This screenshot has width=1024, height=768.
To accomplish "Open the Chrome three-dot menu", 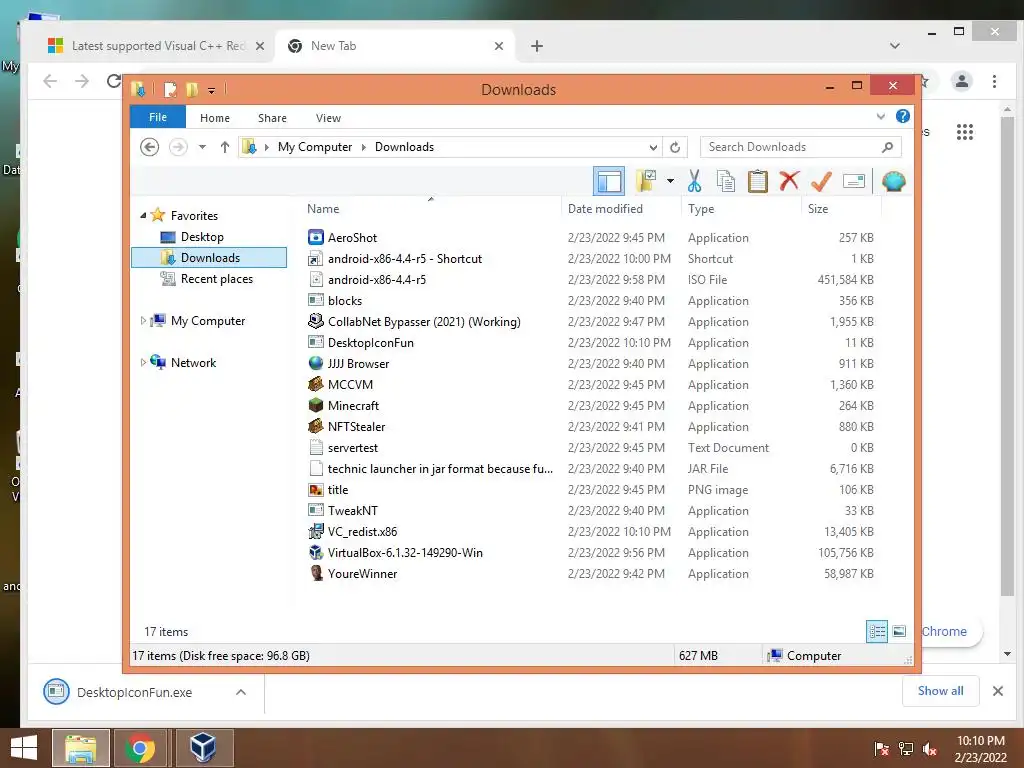I will 995,82.
